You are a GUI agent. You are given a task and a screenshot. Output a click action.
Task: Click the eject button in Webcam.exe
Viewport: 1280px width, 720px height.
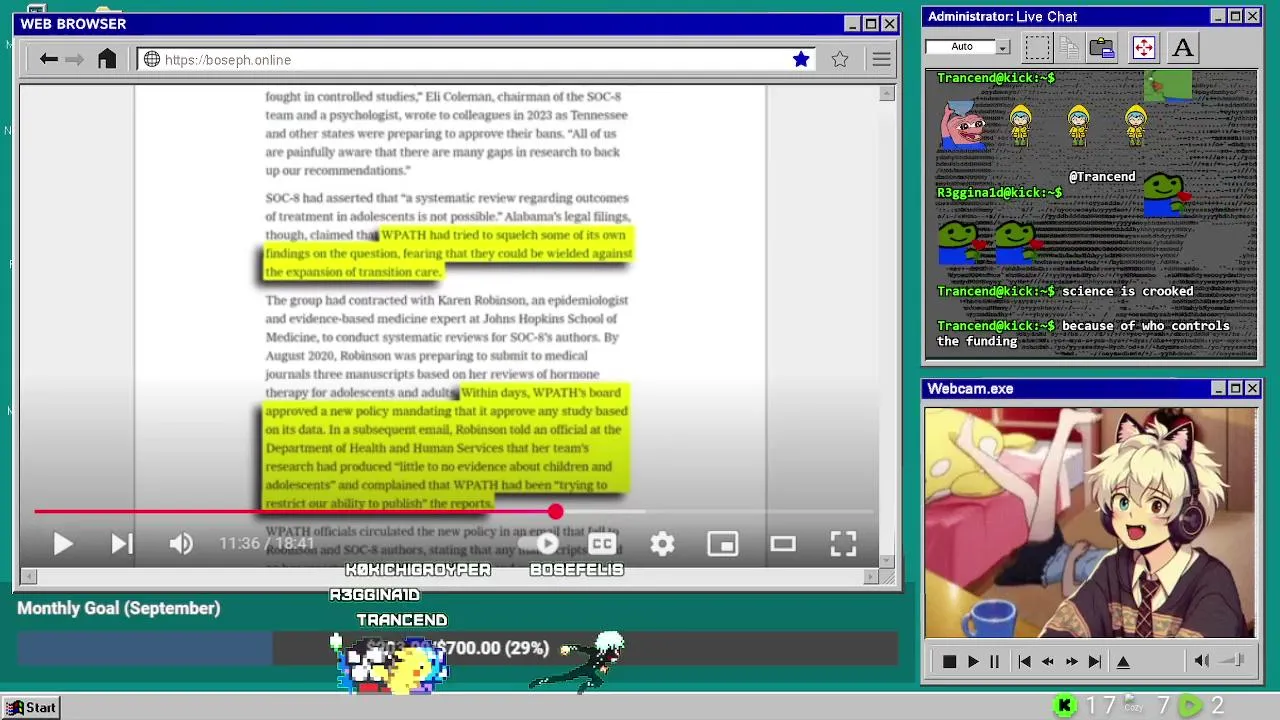1123,662
